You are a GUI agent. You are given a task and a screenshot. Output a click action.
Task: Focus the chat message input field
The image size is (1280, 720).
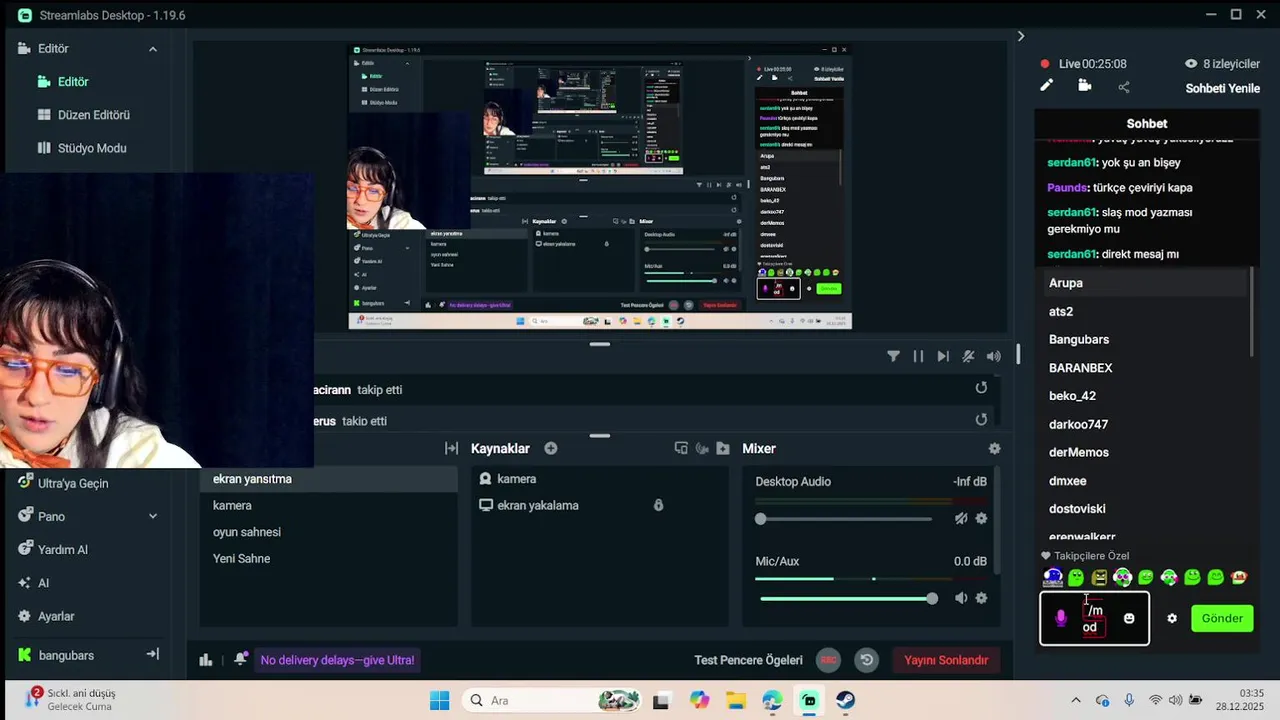pyautogui.click(x=1094, y=618)
